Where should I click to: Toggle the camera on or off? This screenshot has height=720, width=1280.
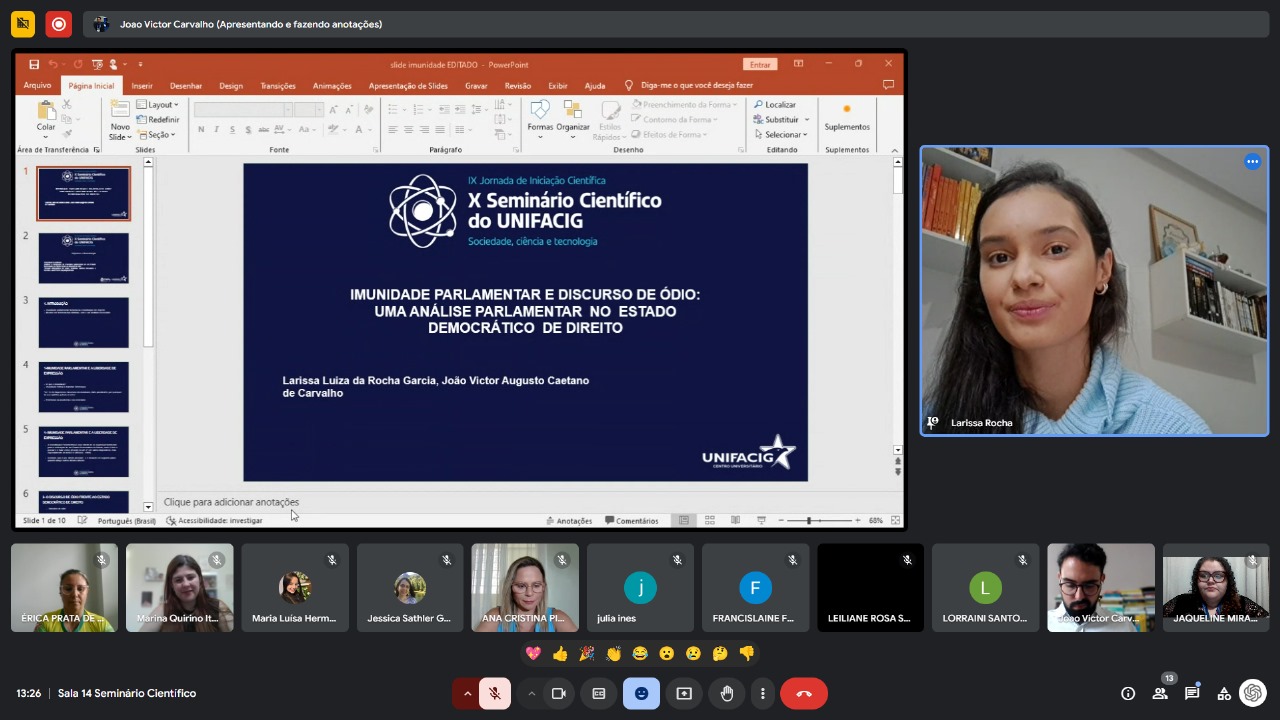point(559,693)
